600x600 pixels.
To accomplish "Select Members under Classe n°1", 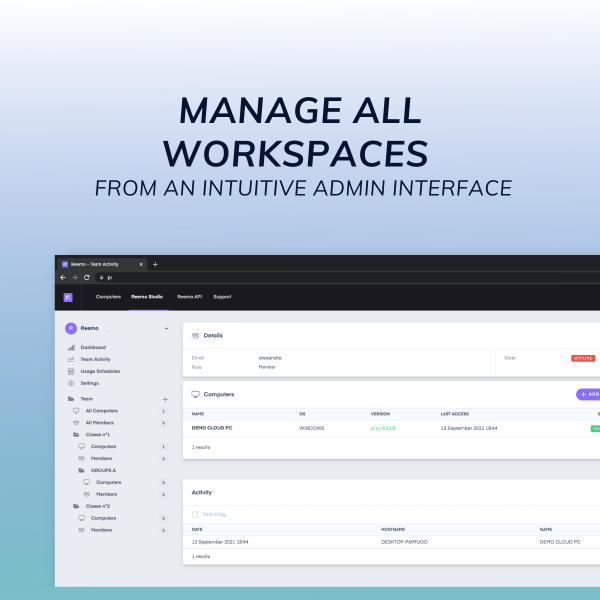I will [x=102, y=458].
